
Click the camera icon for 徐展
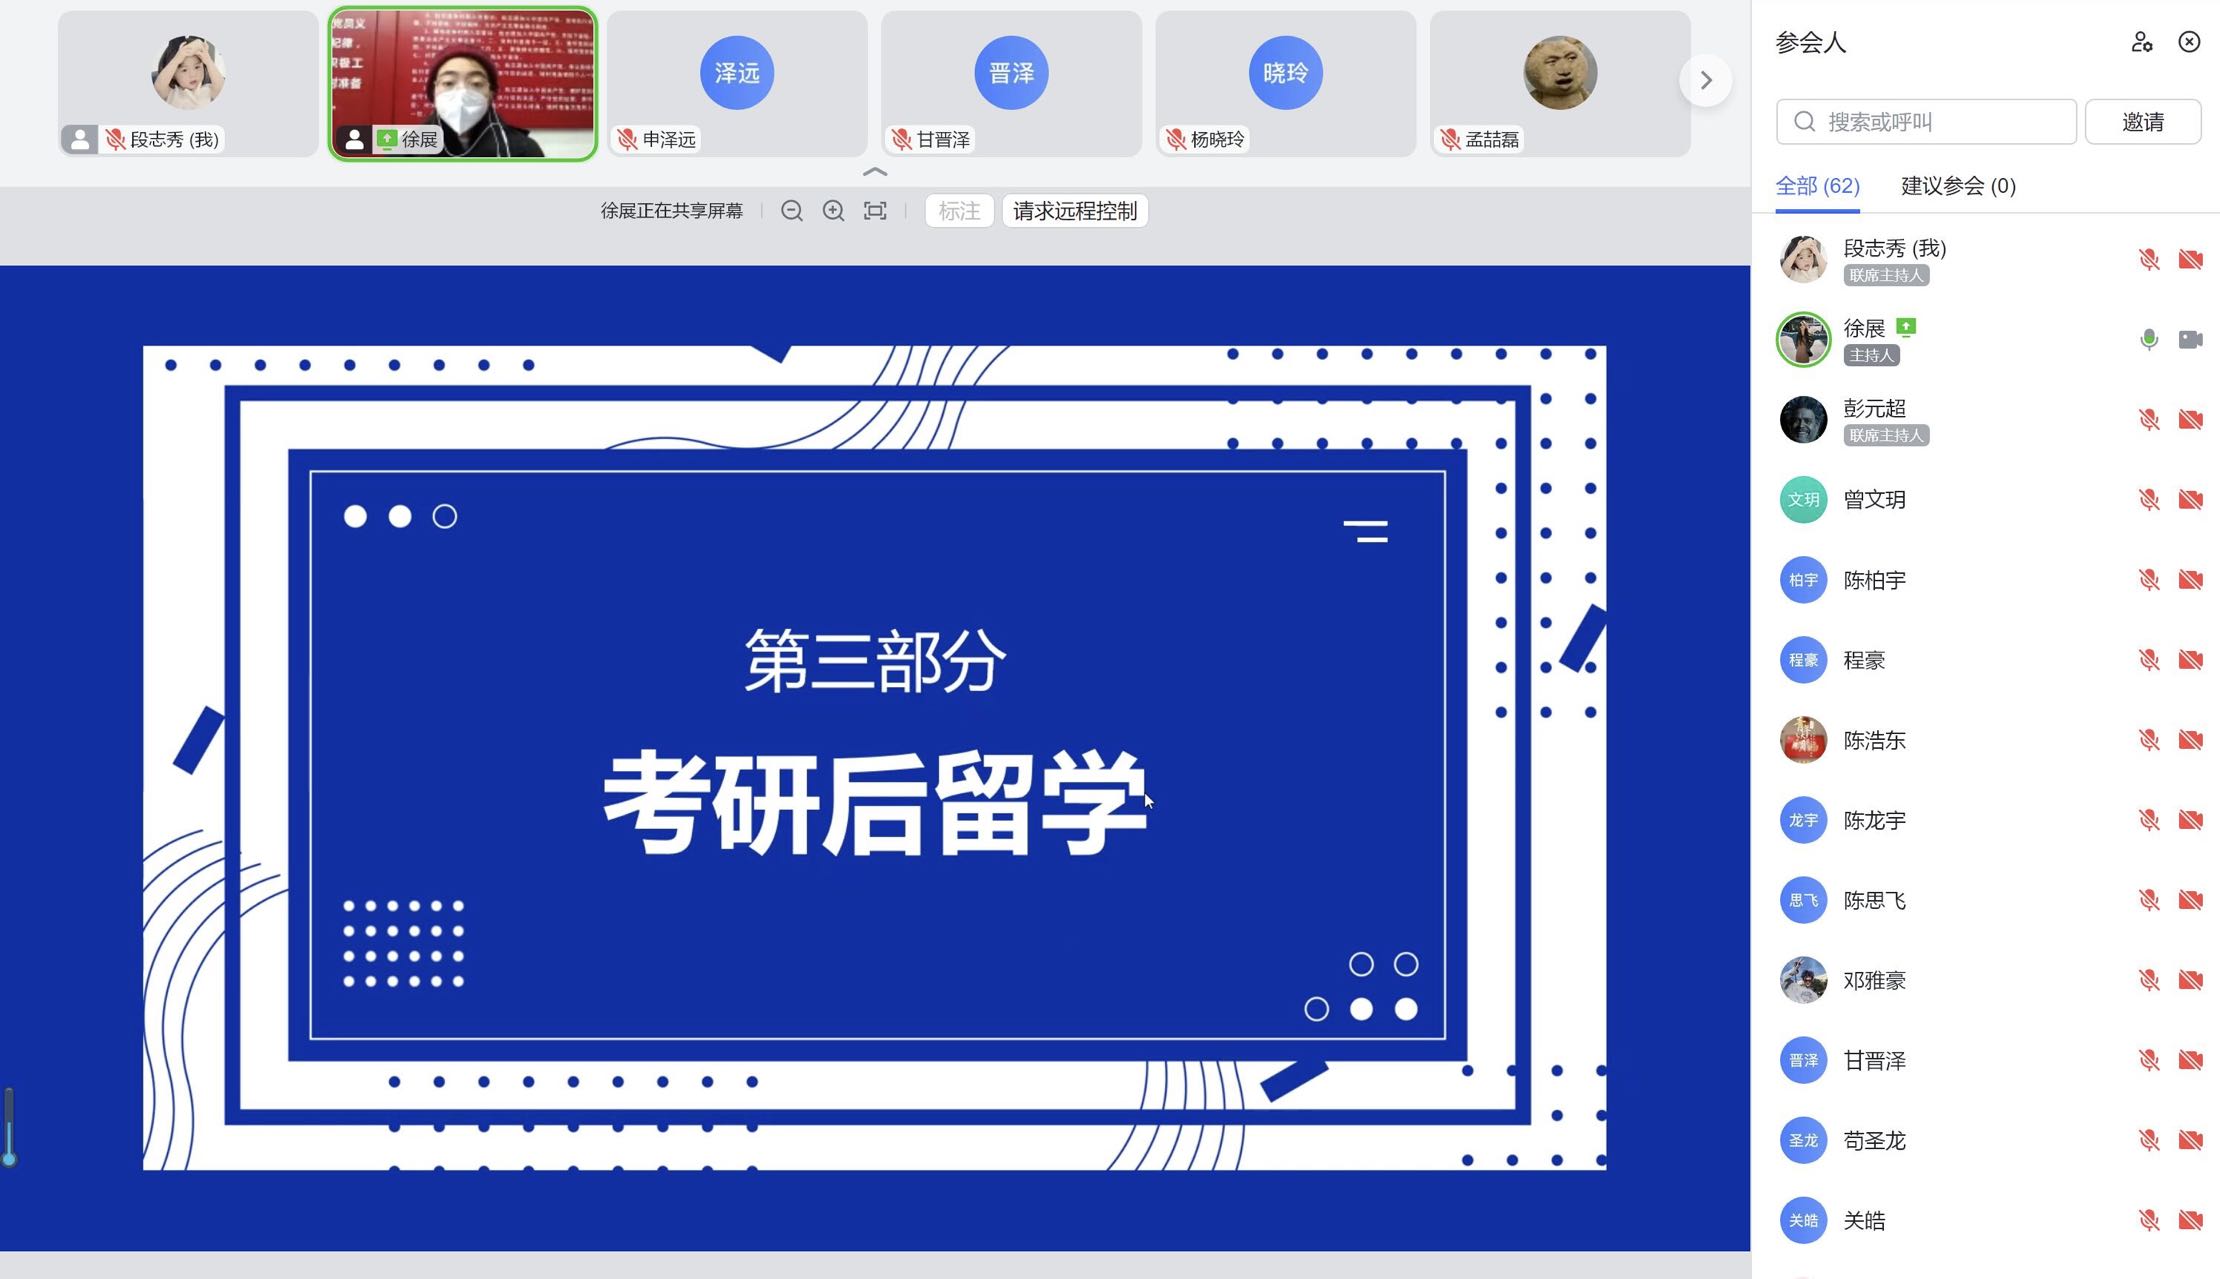[x=2190, y=340]
